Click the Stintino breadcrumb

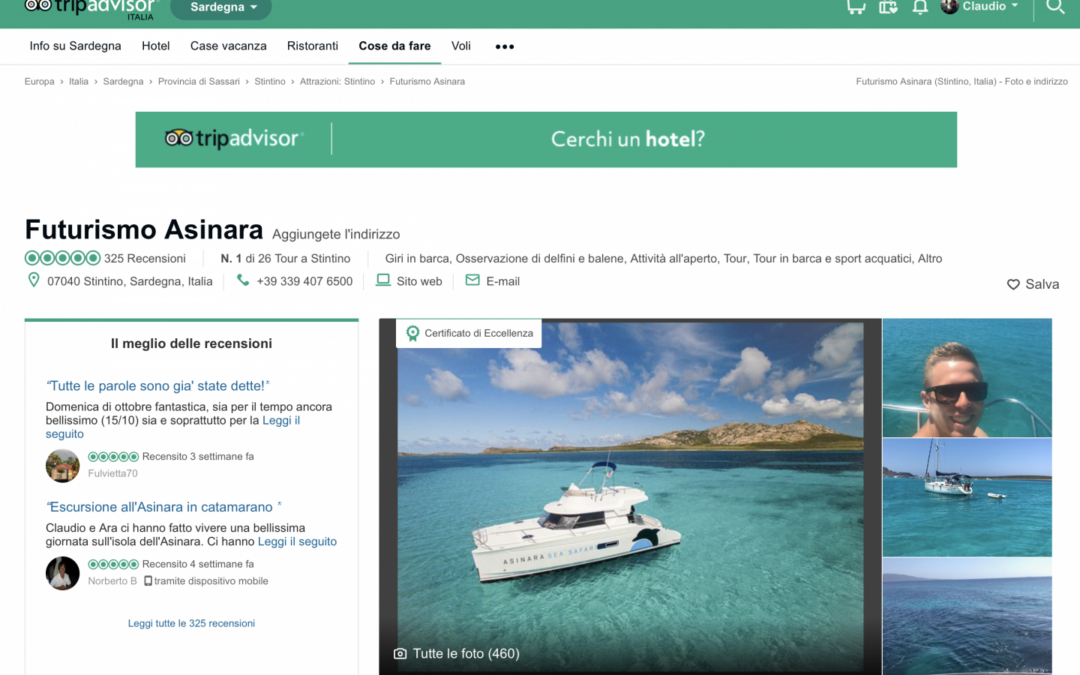tap(270, 81)
